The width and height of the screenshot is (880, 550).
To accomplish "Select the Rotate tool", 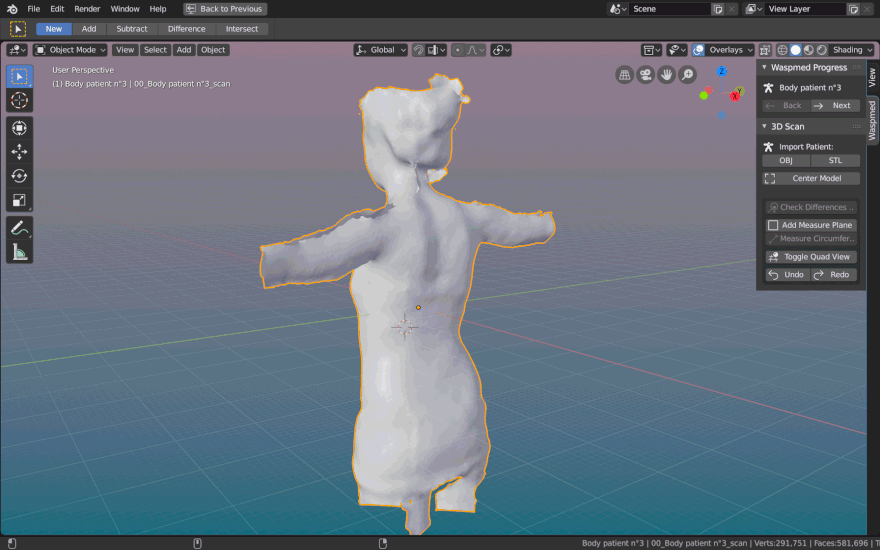I will click(x=19, y=176).
